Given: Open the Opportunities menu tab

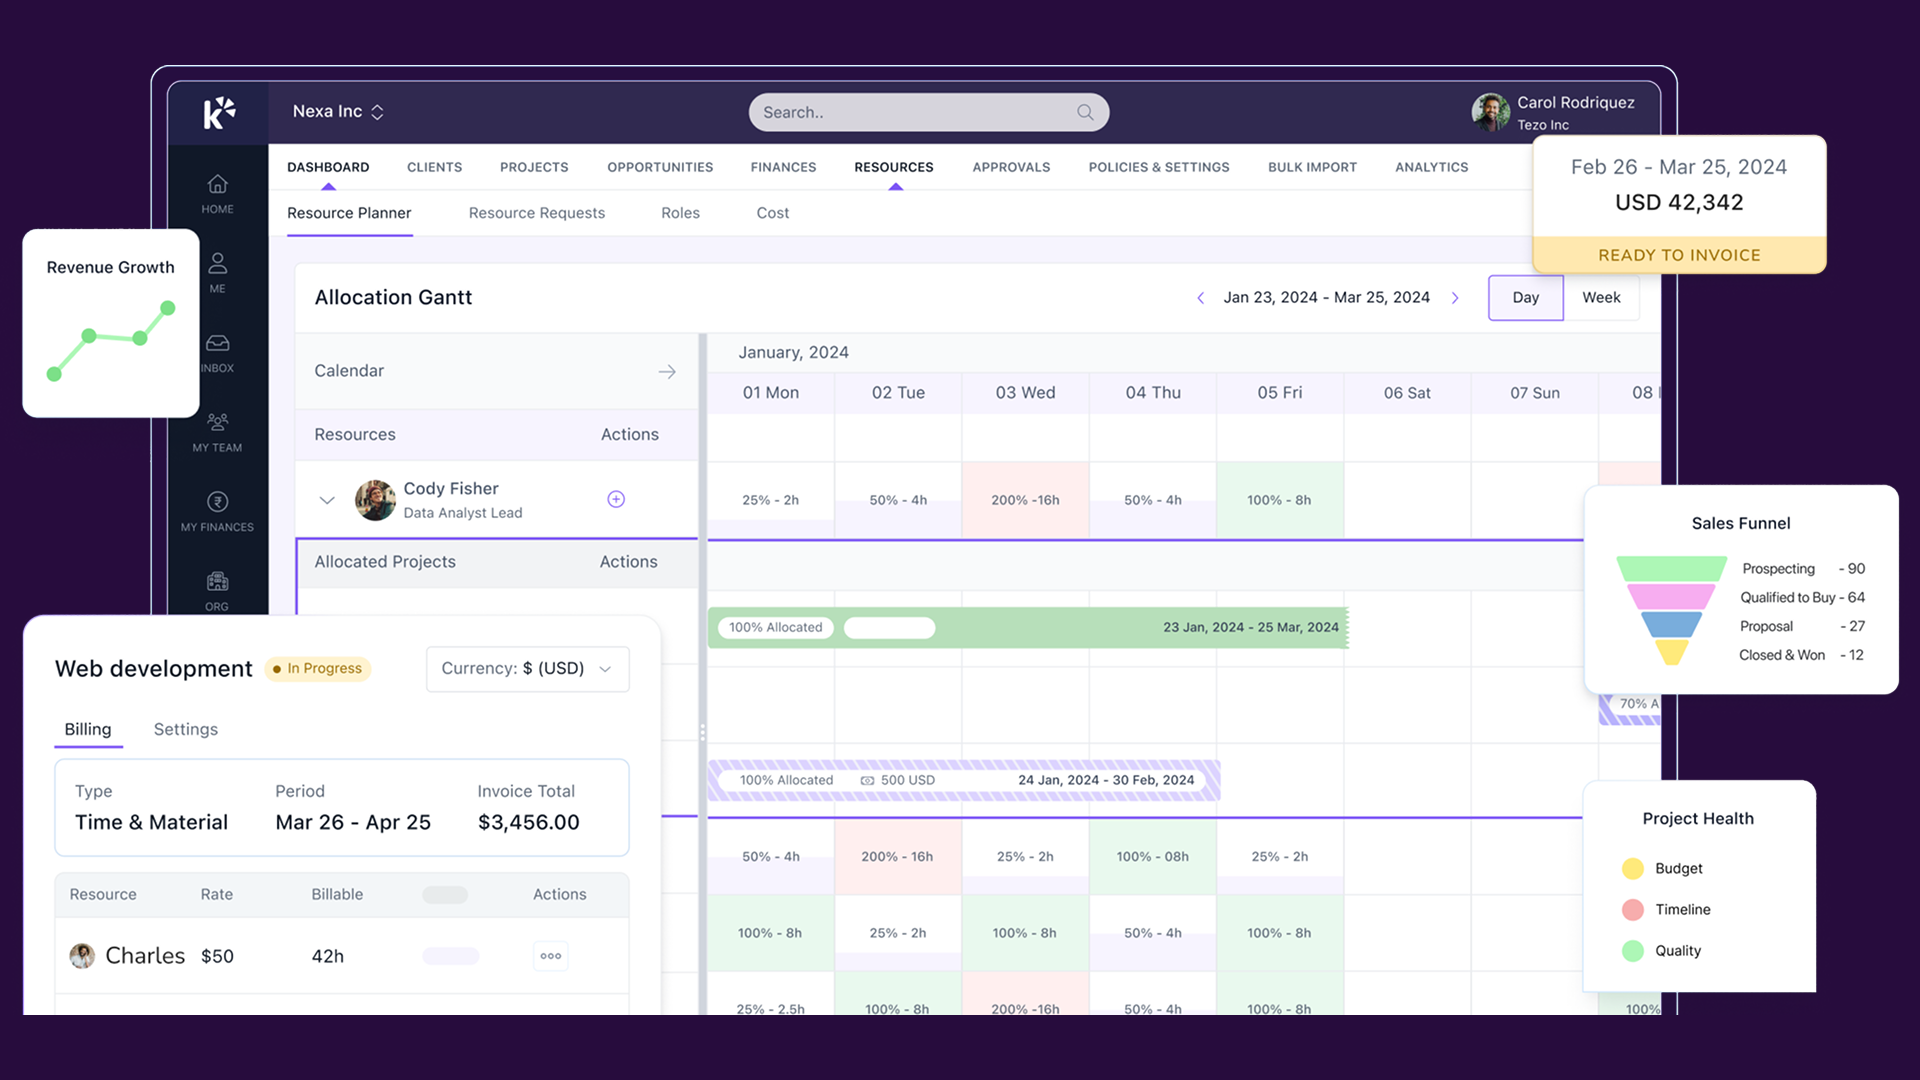Looking at the screenshot, I should pos(660,167).
